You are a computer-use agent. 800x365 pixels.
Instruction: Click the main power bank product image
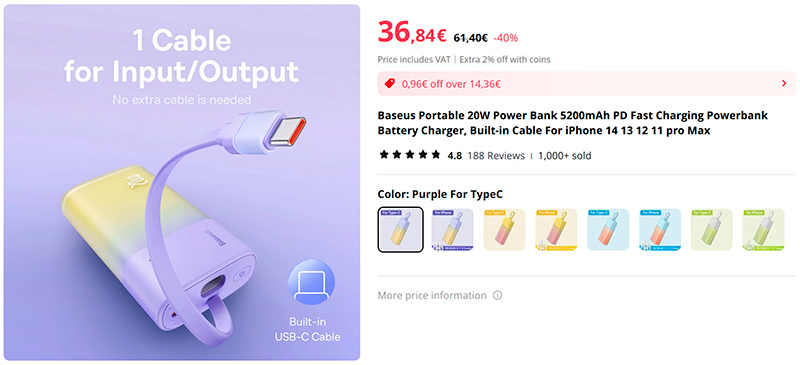coord(182,183)
